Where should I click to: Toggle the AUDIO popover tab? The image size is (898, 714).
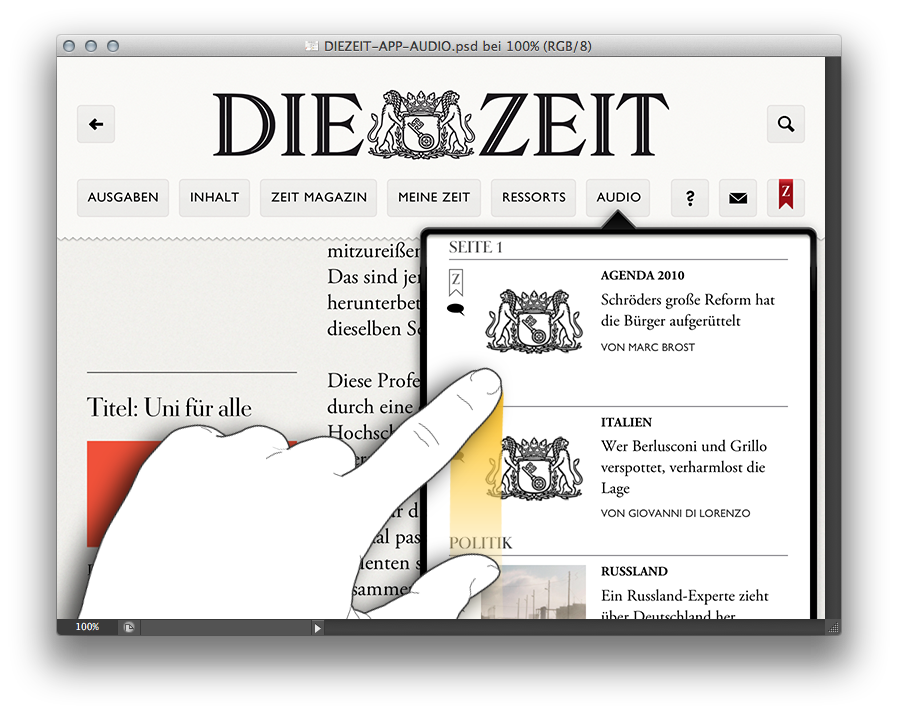[x=618, y=198]
